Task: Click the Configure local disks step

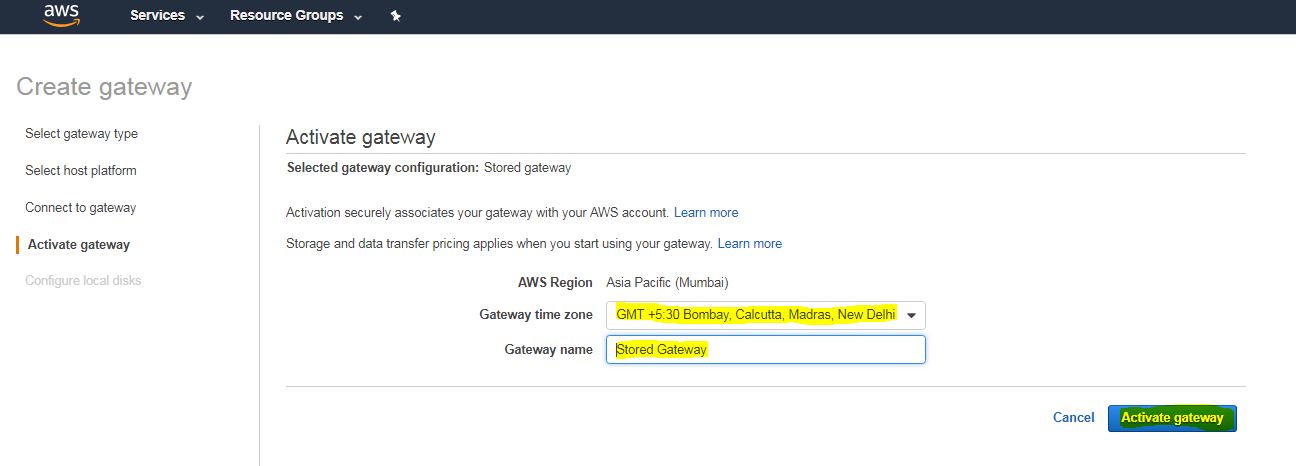Action: (x=83, y=281)
